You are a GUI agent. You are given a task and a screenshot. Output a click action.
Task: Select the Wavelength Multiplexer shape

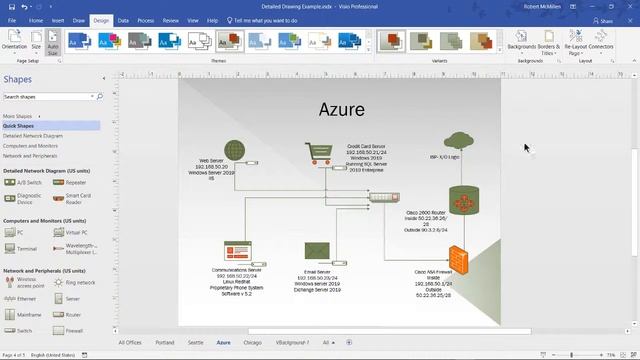click(x=75, y=249)
